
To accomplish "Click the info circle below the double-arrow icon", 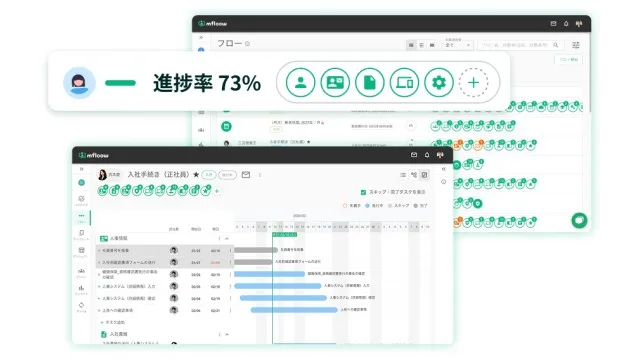I will pyautogui.click(x=444, y=182).
